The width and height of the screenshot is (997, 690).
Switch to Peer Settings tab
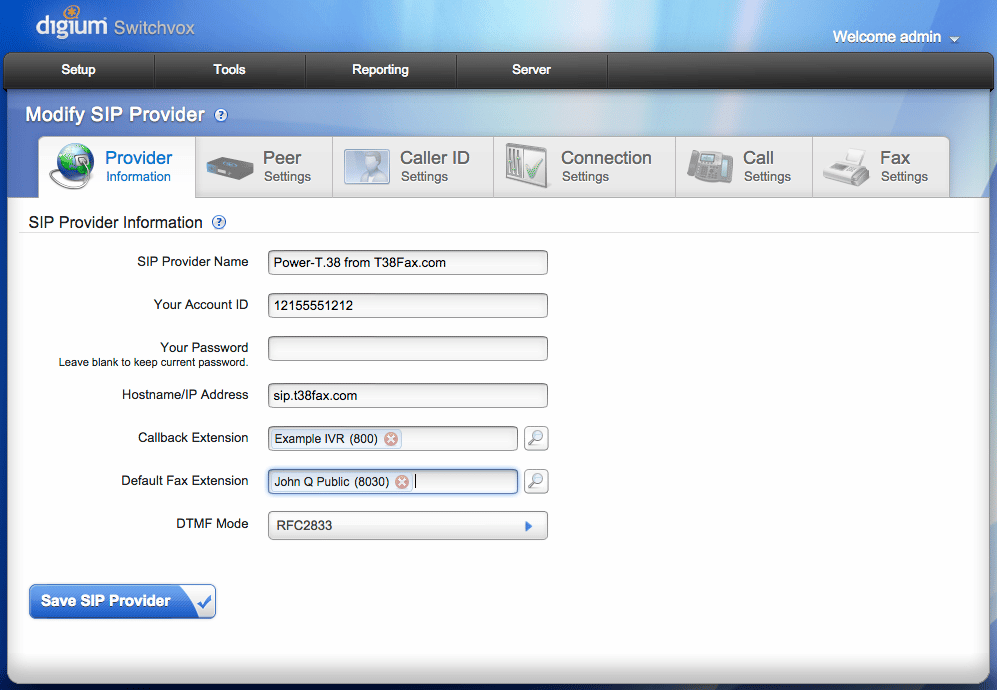(x=264, y=167)
